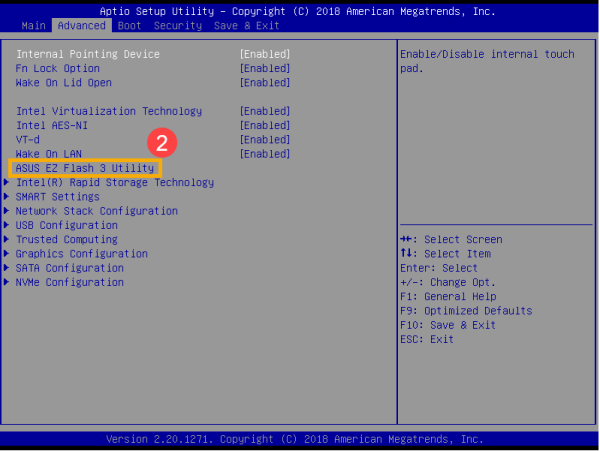Click the F1: General Help hint
The width and height of the screenshot is (600, 451).
tap(448, 296)
